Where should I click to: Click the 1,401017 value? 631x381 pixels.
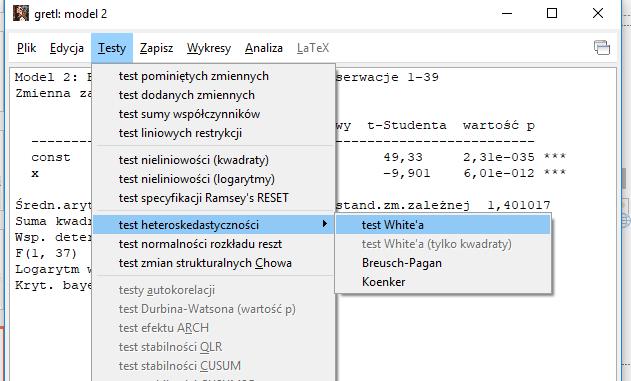pyautogui.click(x=518, y=205)
